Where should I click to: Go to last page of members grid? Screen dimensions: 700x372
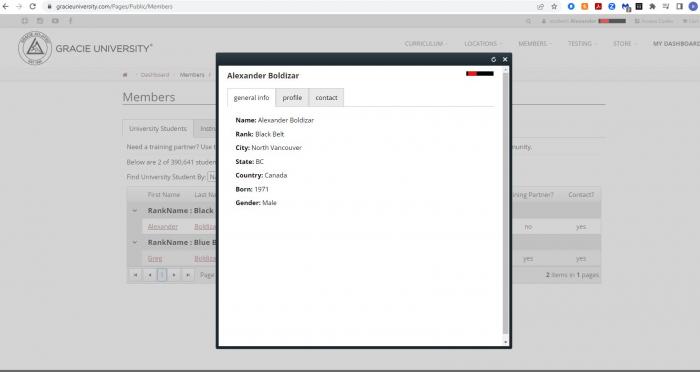188,275
